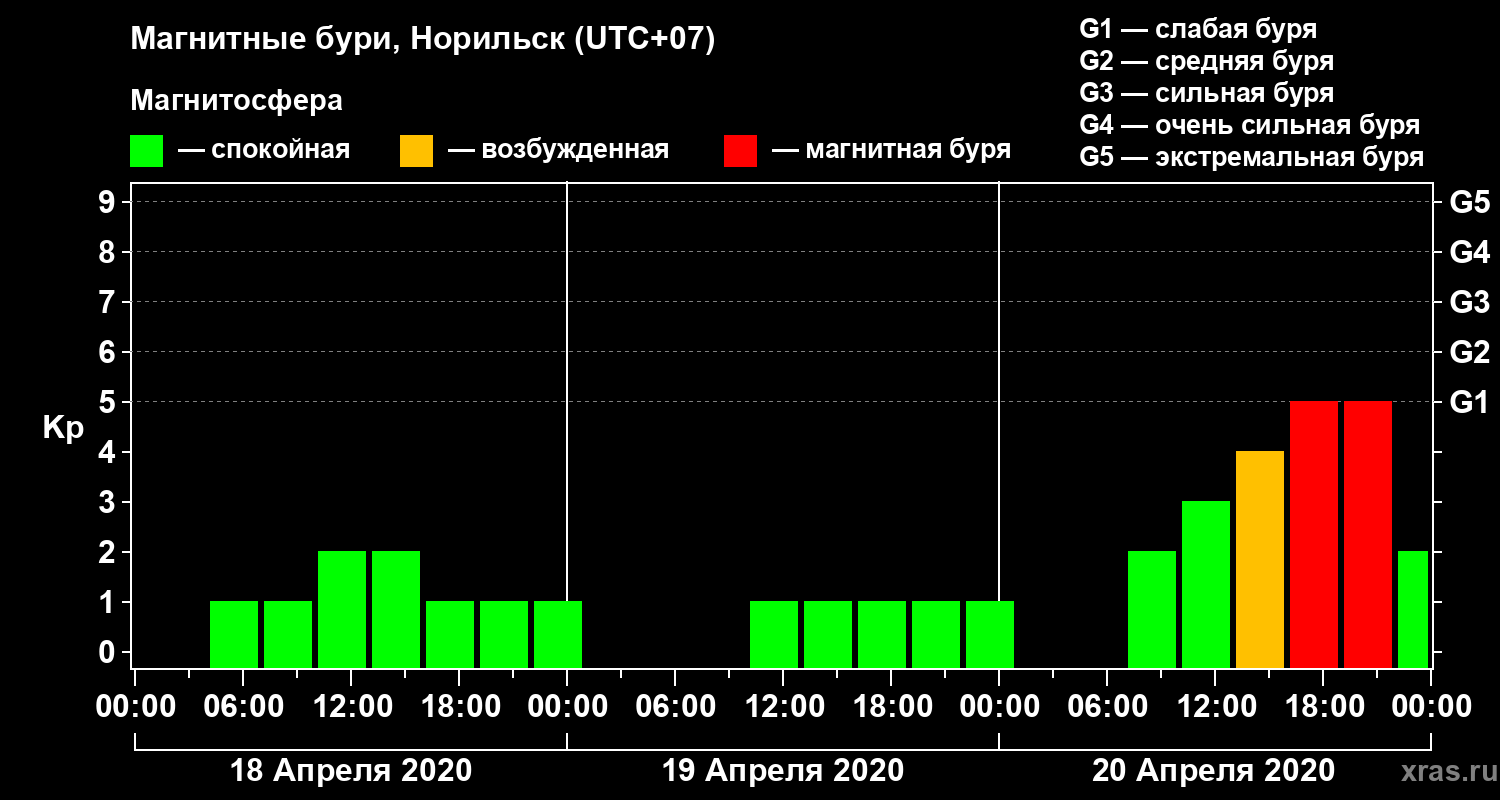Click the 18:00 time label for 20 April
Viewport: 1500px width, 800px height.
[x=1323, y=706]
